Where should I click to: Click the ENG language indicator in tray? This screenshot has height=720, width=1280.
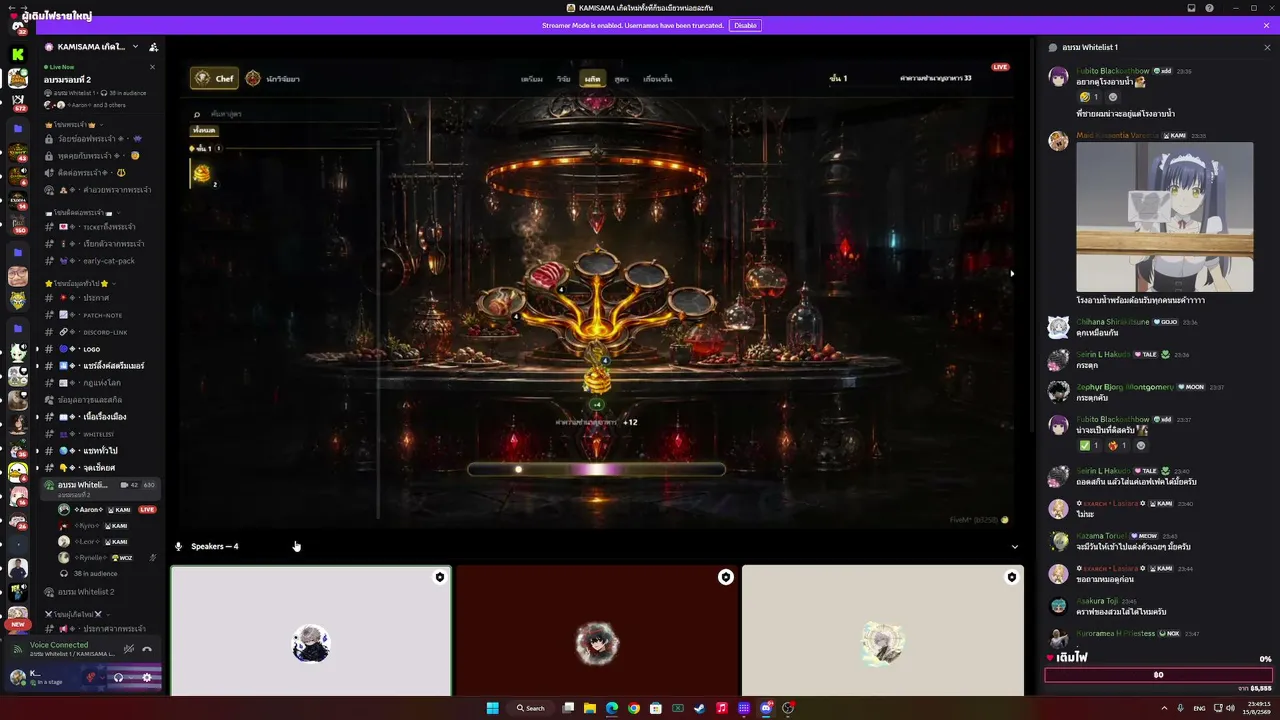click(x=1199, y=708)
